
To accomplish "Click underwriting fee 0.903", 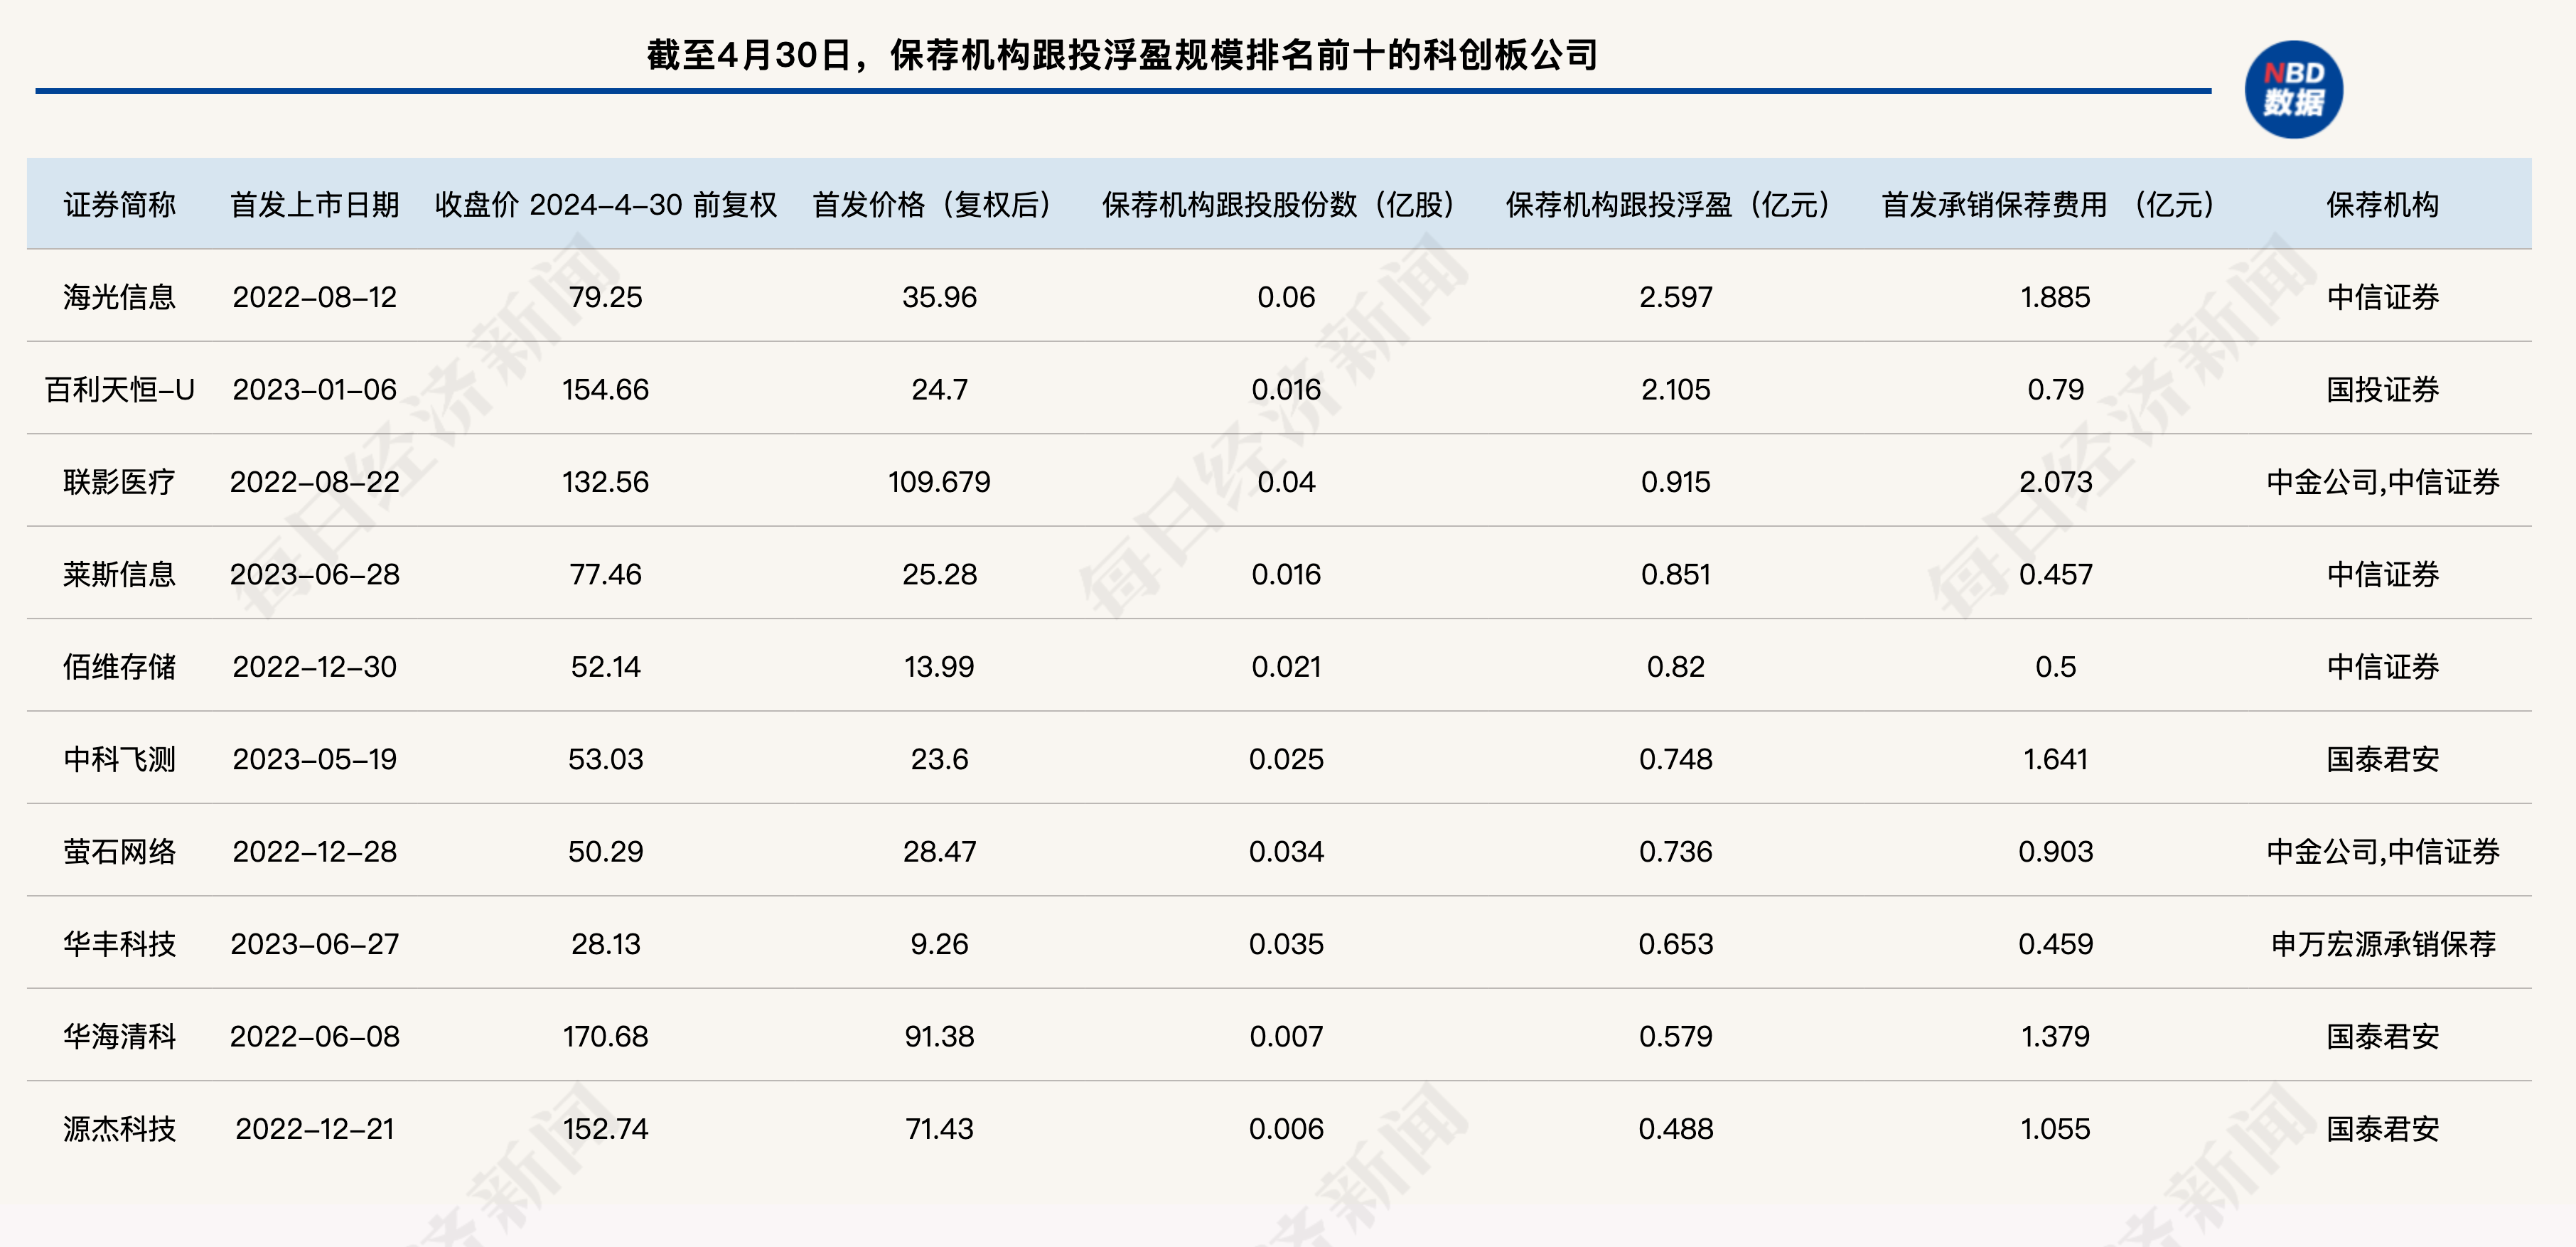I will (x=2055, y=851).
